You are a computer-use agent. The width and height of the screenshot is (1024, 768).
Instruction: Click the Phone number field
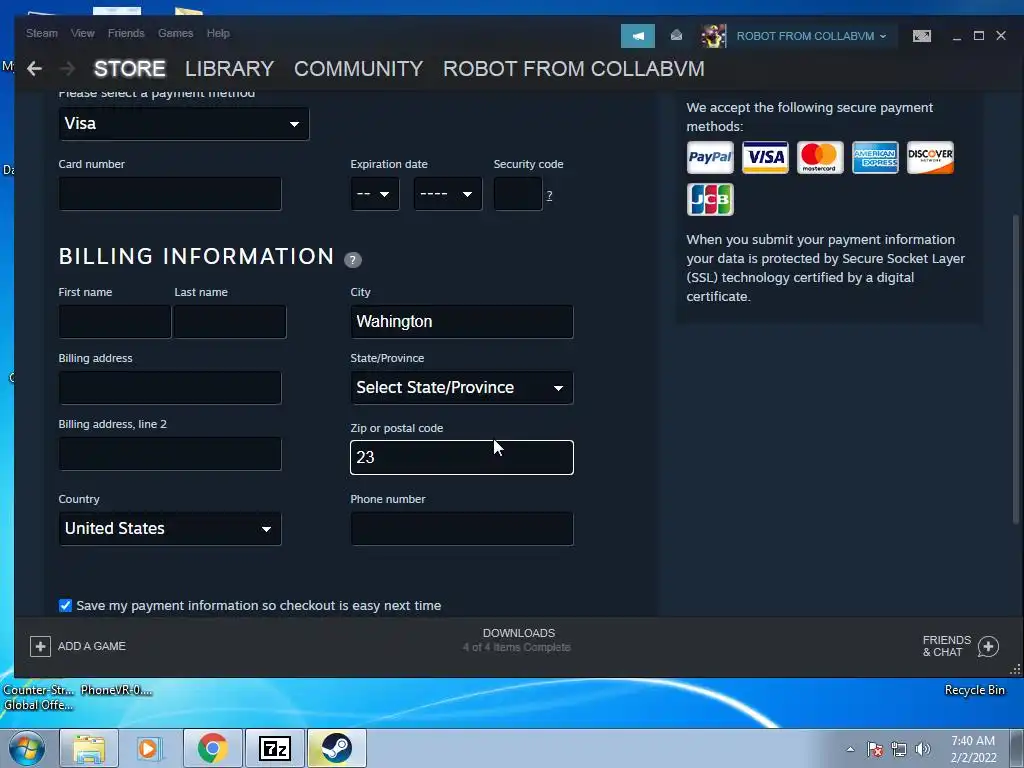coord(462,528)
